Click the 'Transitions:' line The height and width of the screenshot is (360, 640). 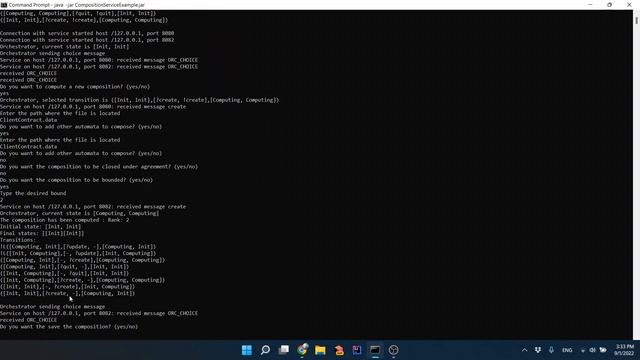coord(18,240)
